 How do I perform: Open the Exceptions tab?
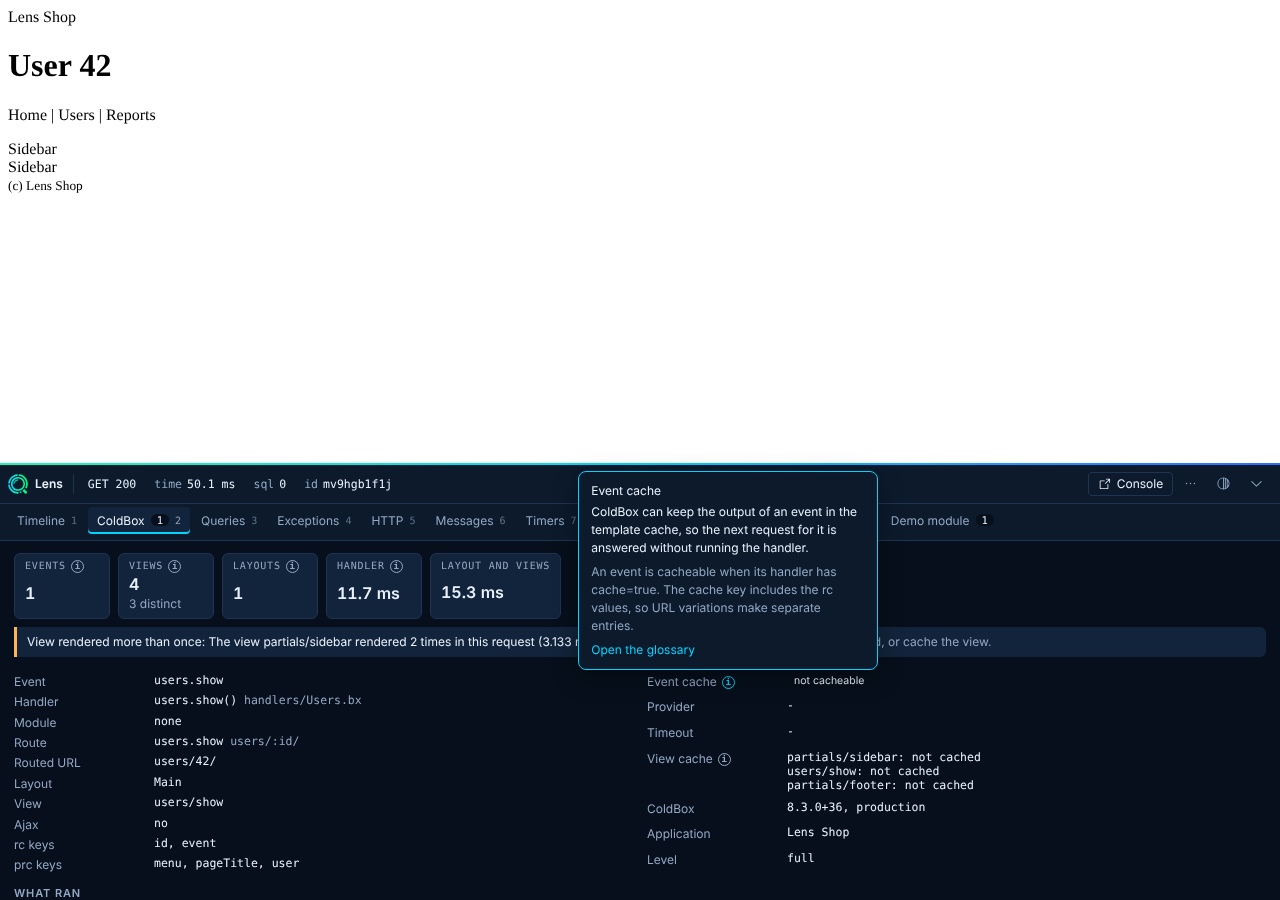pos(314,521)
